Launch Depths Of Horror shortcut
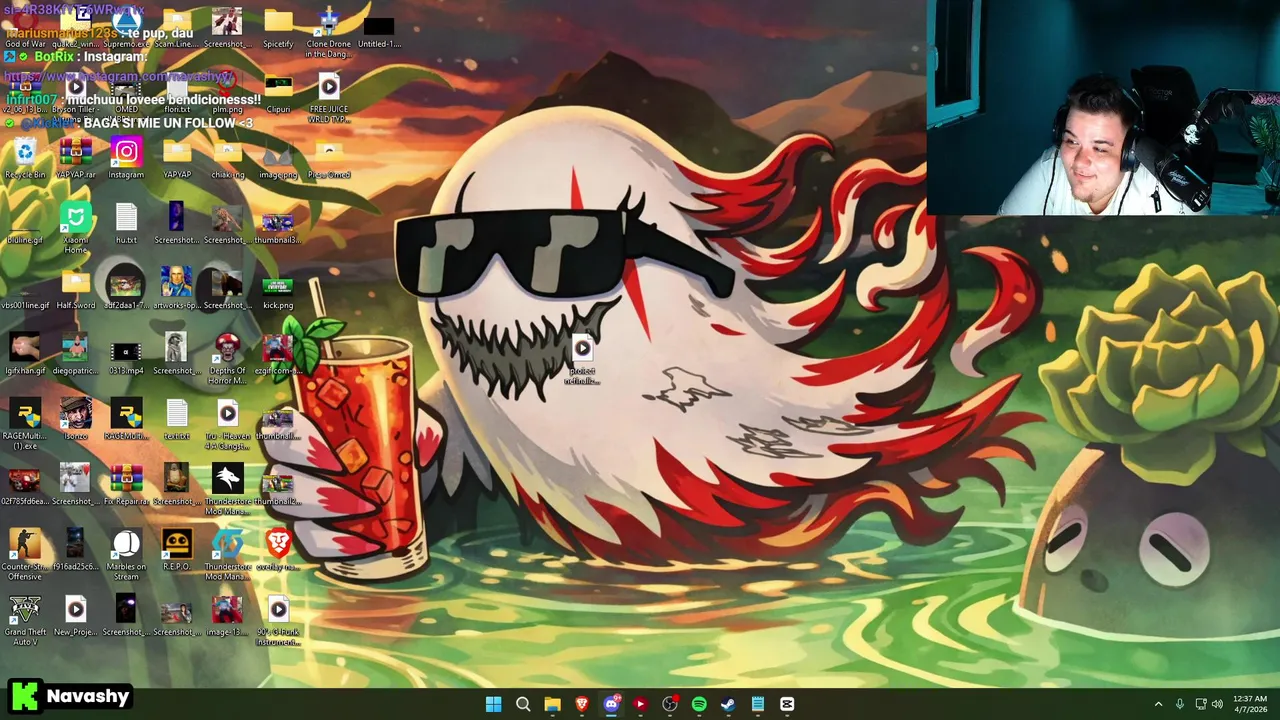The image size is (1280, 720). [x=227, y=359]
